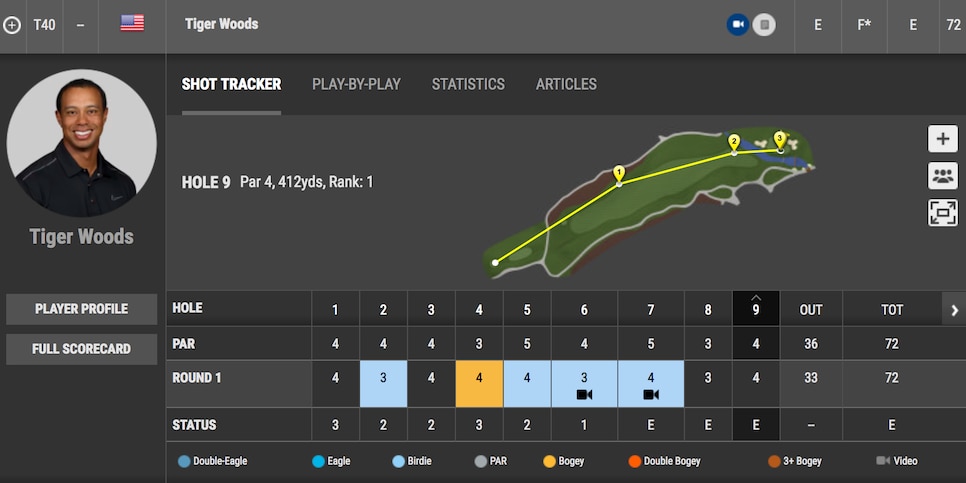Open the Articles tab
Image resolution: width=966 pixels, height=483 pixels.
coord(566,84)
